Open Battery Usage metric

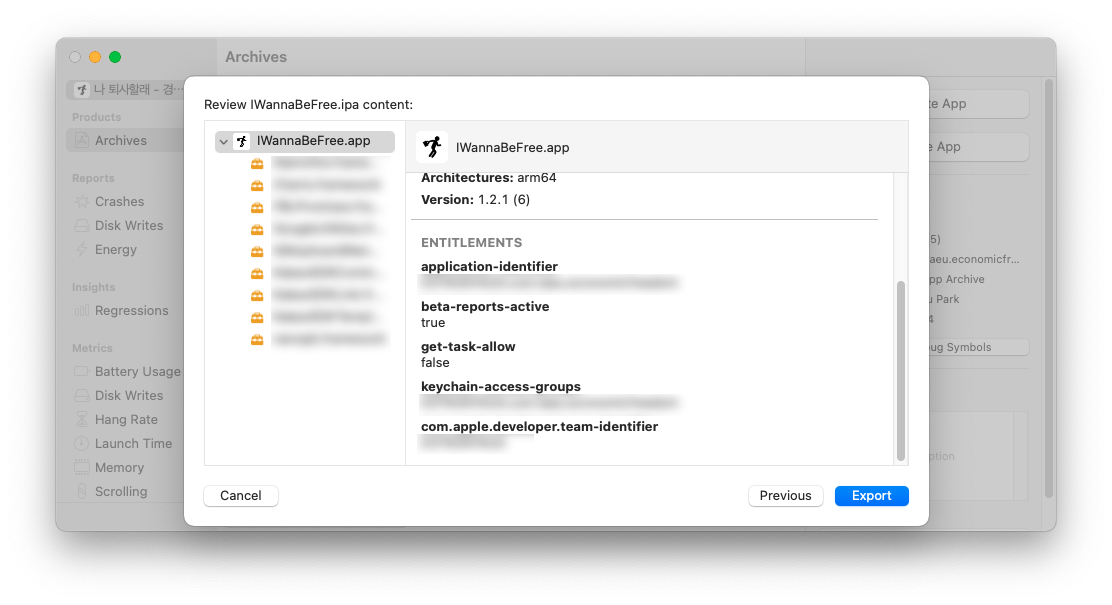[x=137, y=372]
